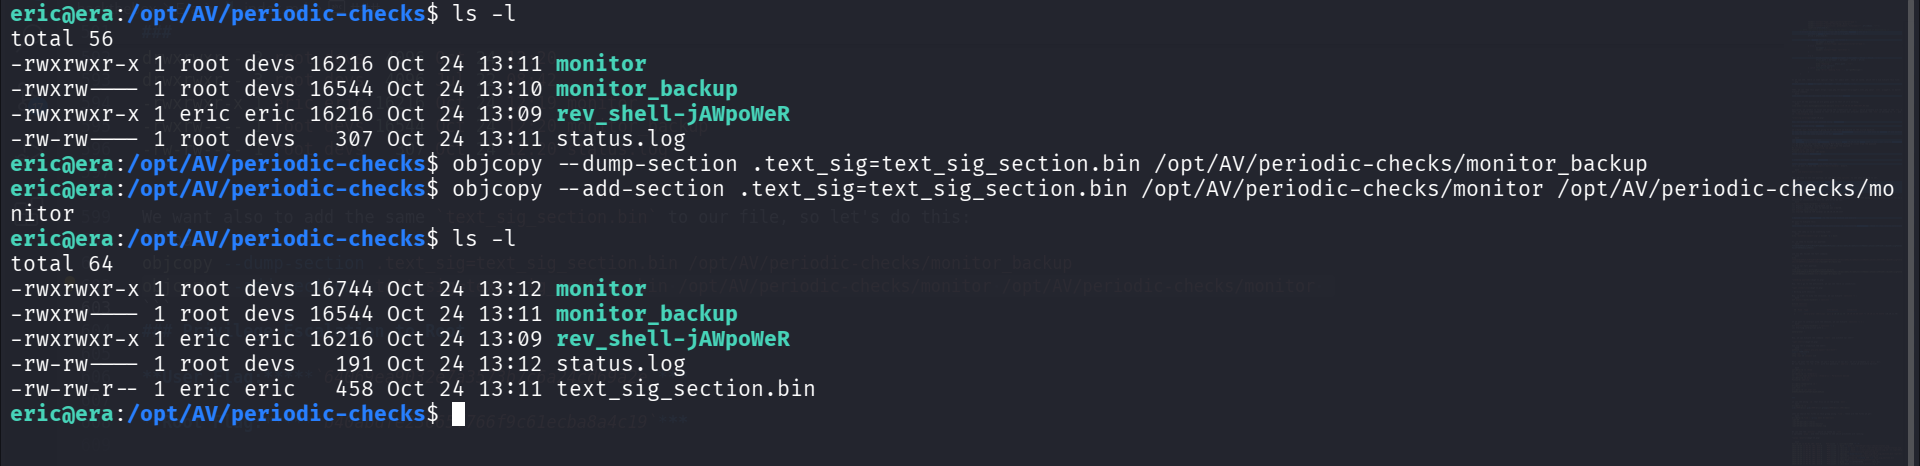This screenshot has height=466, width=1920.
Task: Click monitor_backup in the second file listing
Action: click(646, 314)
